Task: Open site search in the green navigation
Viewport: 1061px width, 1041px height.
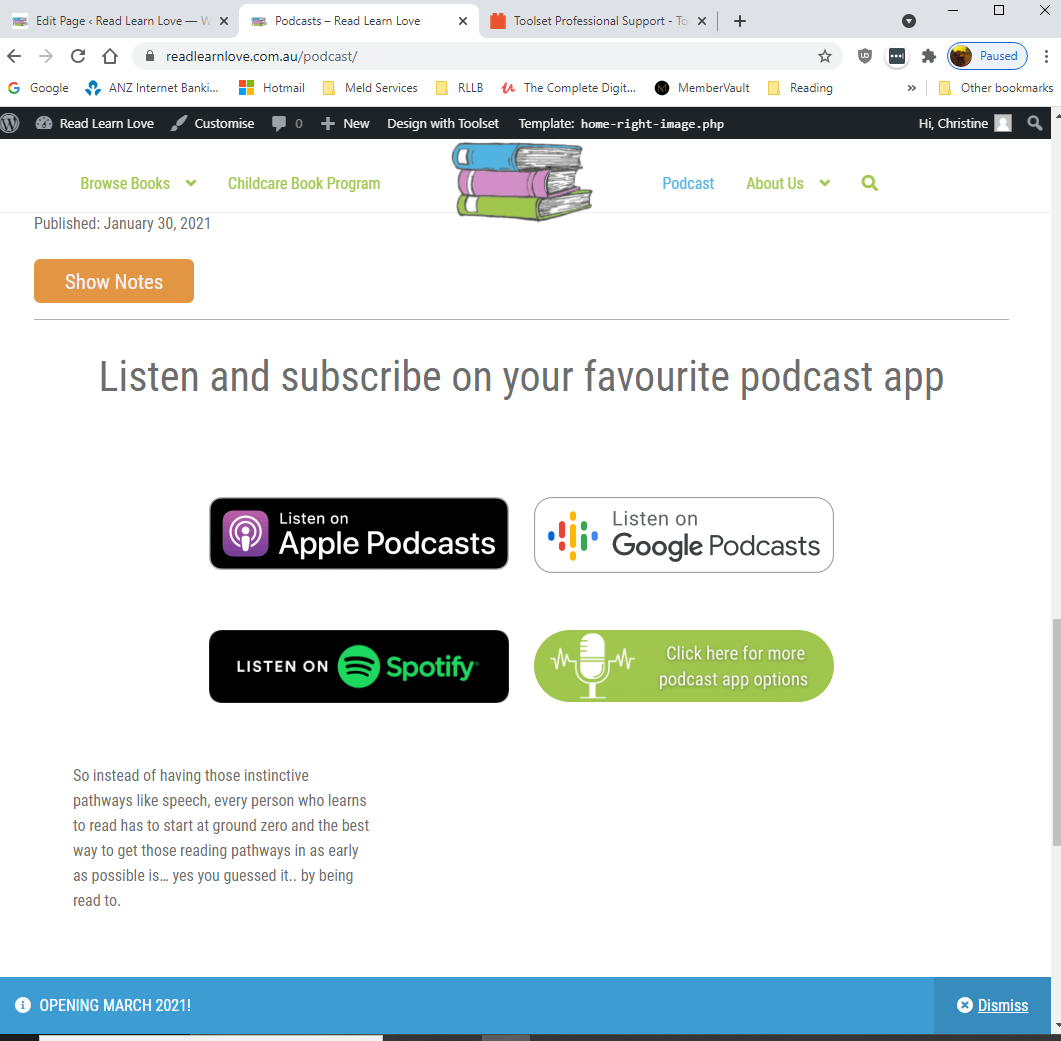Action: pos(870,183)
